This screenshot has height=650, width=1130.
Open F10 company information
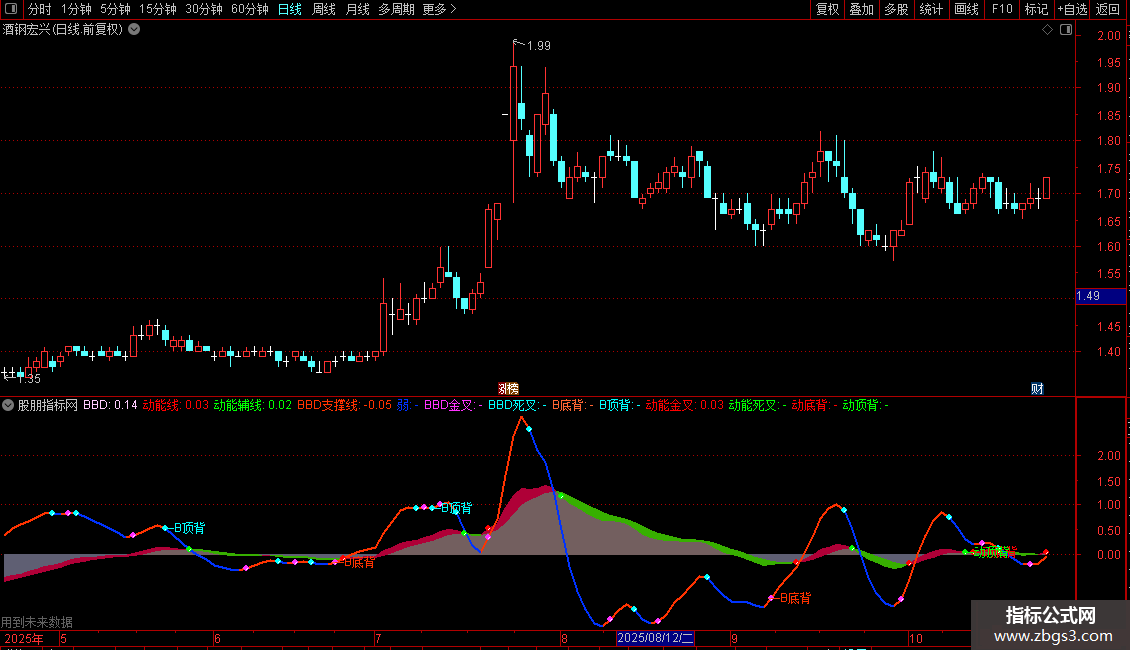tap(1002, 9)
